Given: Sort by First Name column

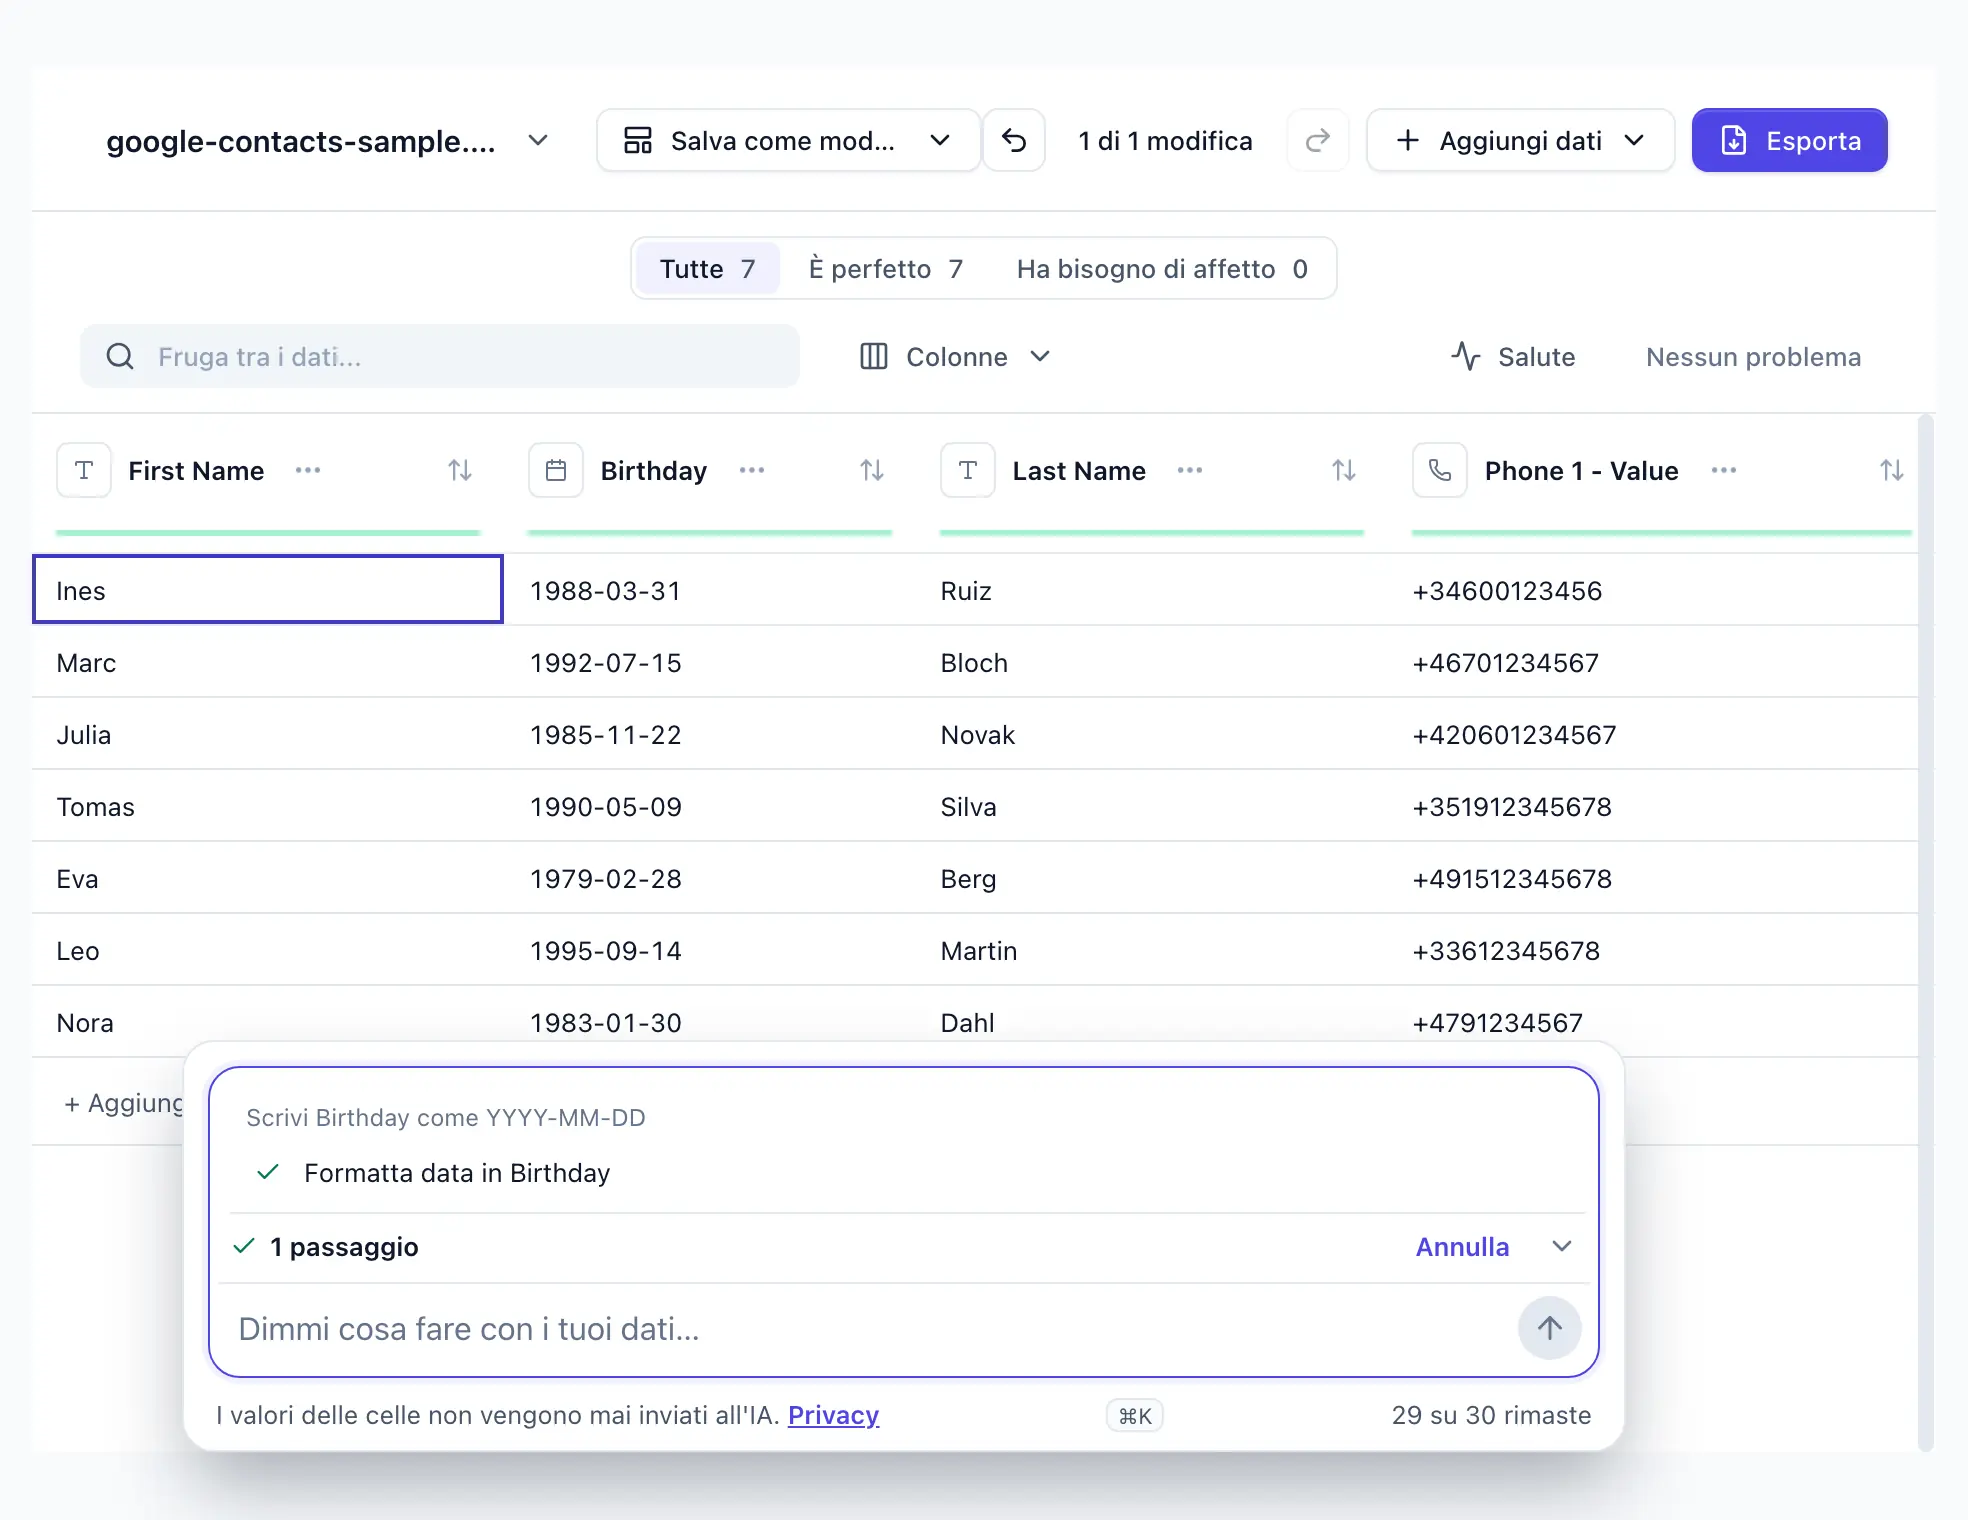Looking at the screenshot, I should point(460,470).
